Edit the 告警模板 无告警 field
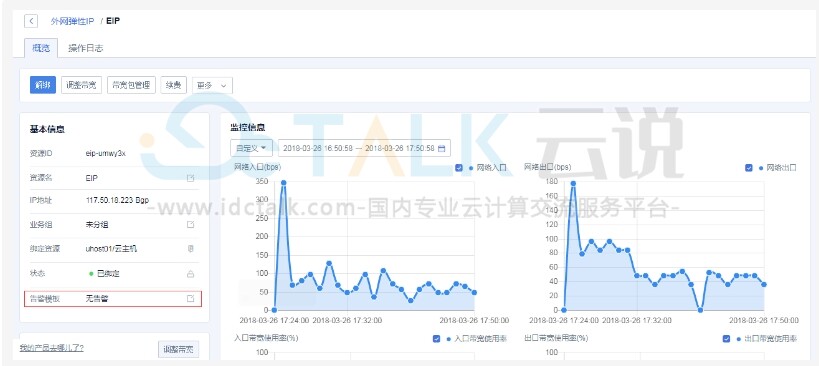Screen dimensions: 819x366 [190, 298]
